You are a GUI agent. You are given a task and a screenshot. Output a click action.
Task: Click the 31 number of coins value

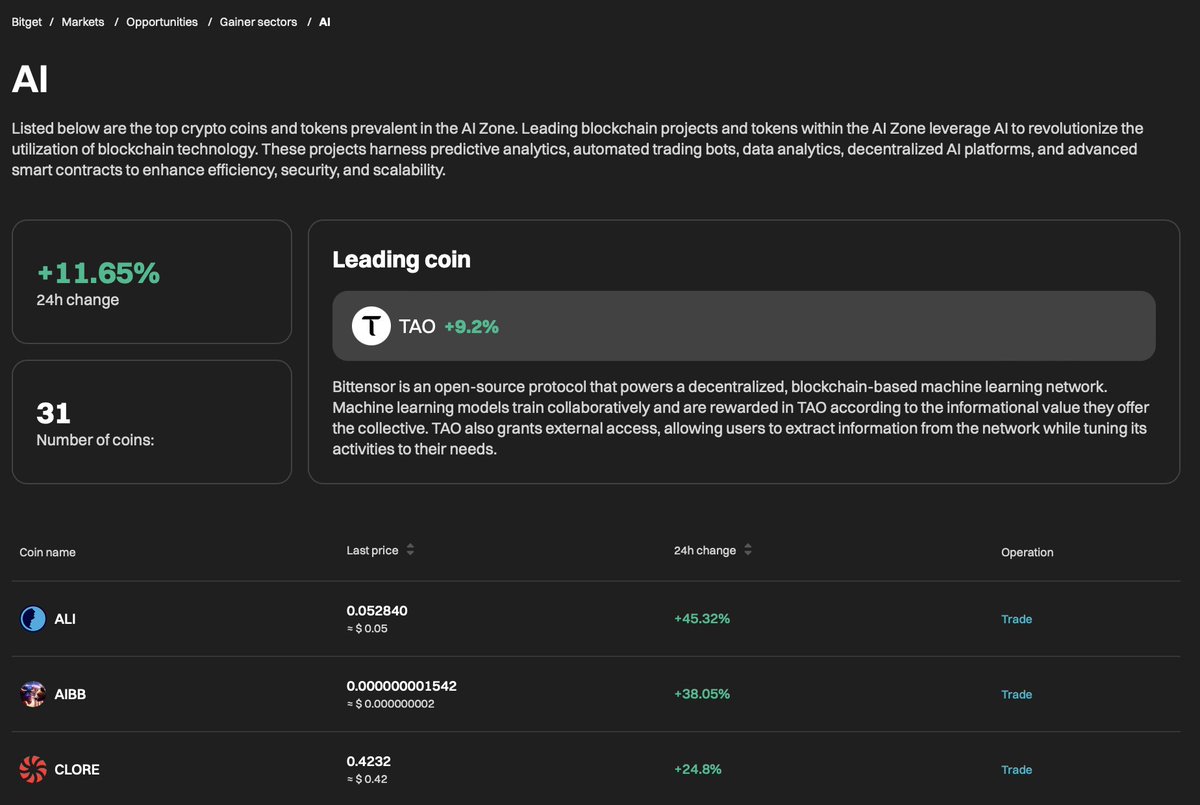(53, 413)
